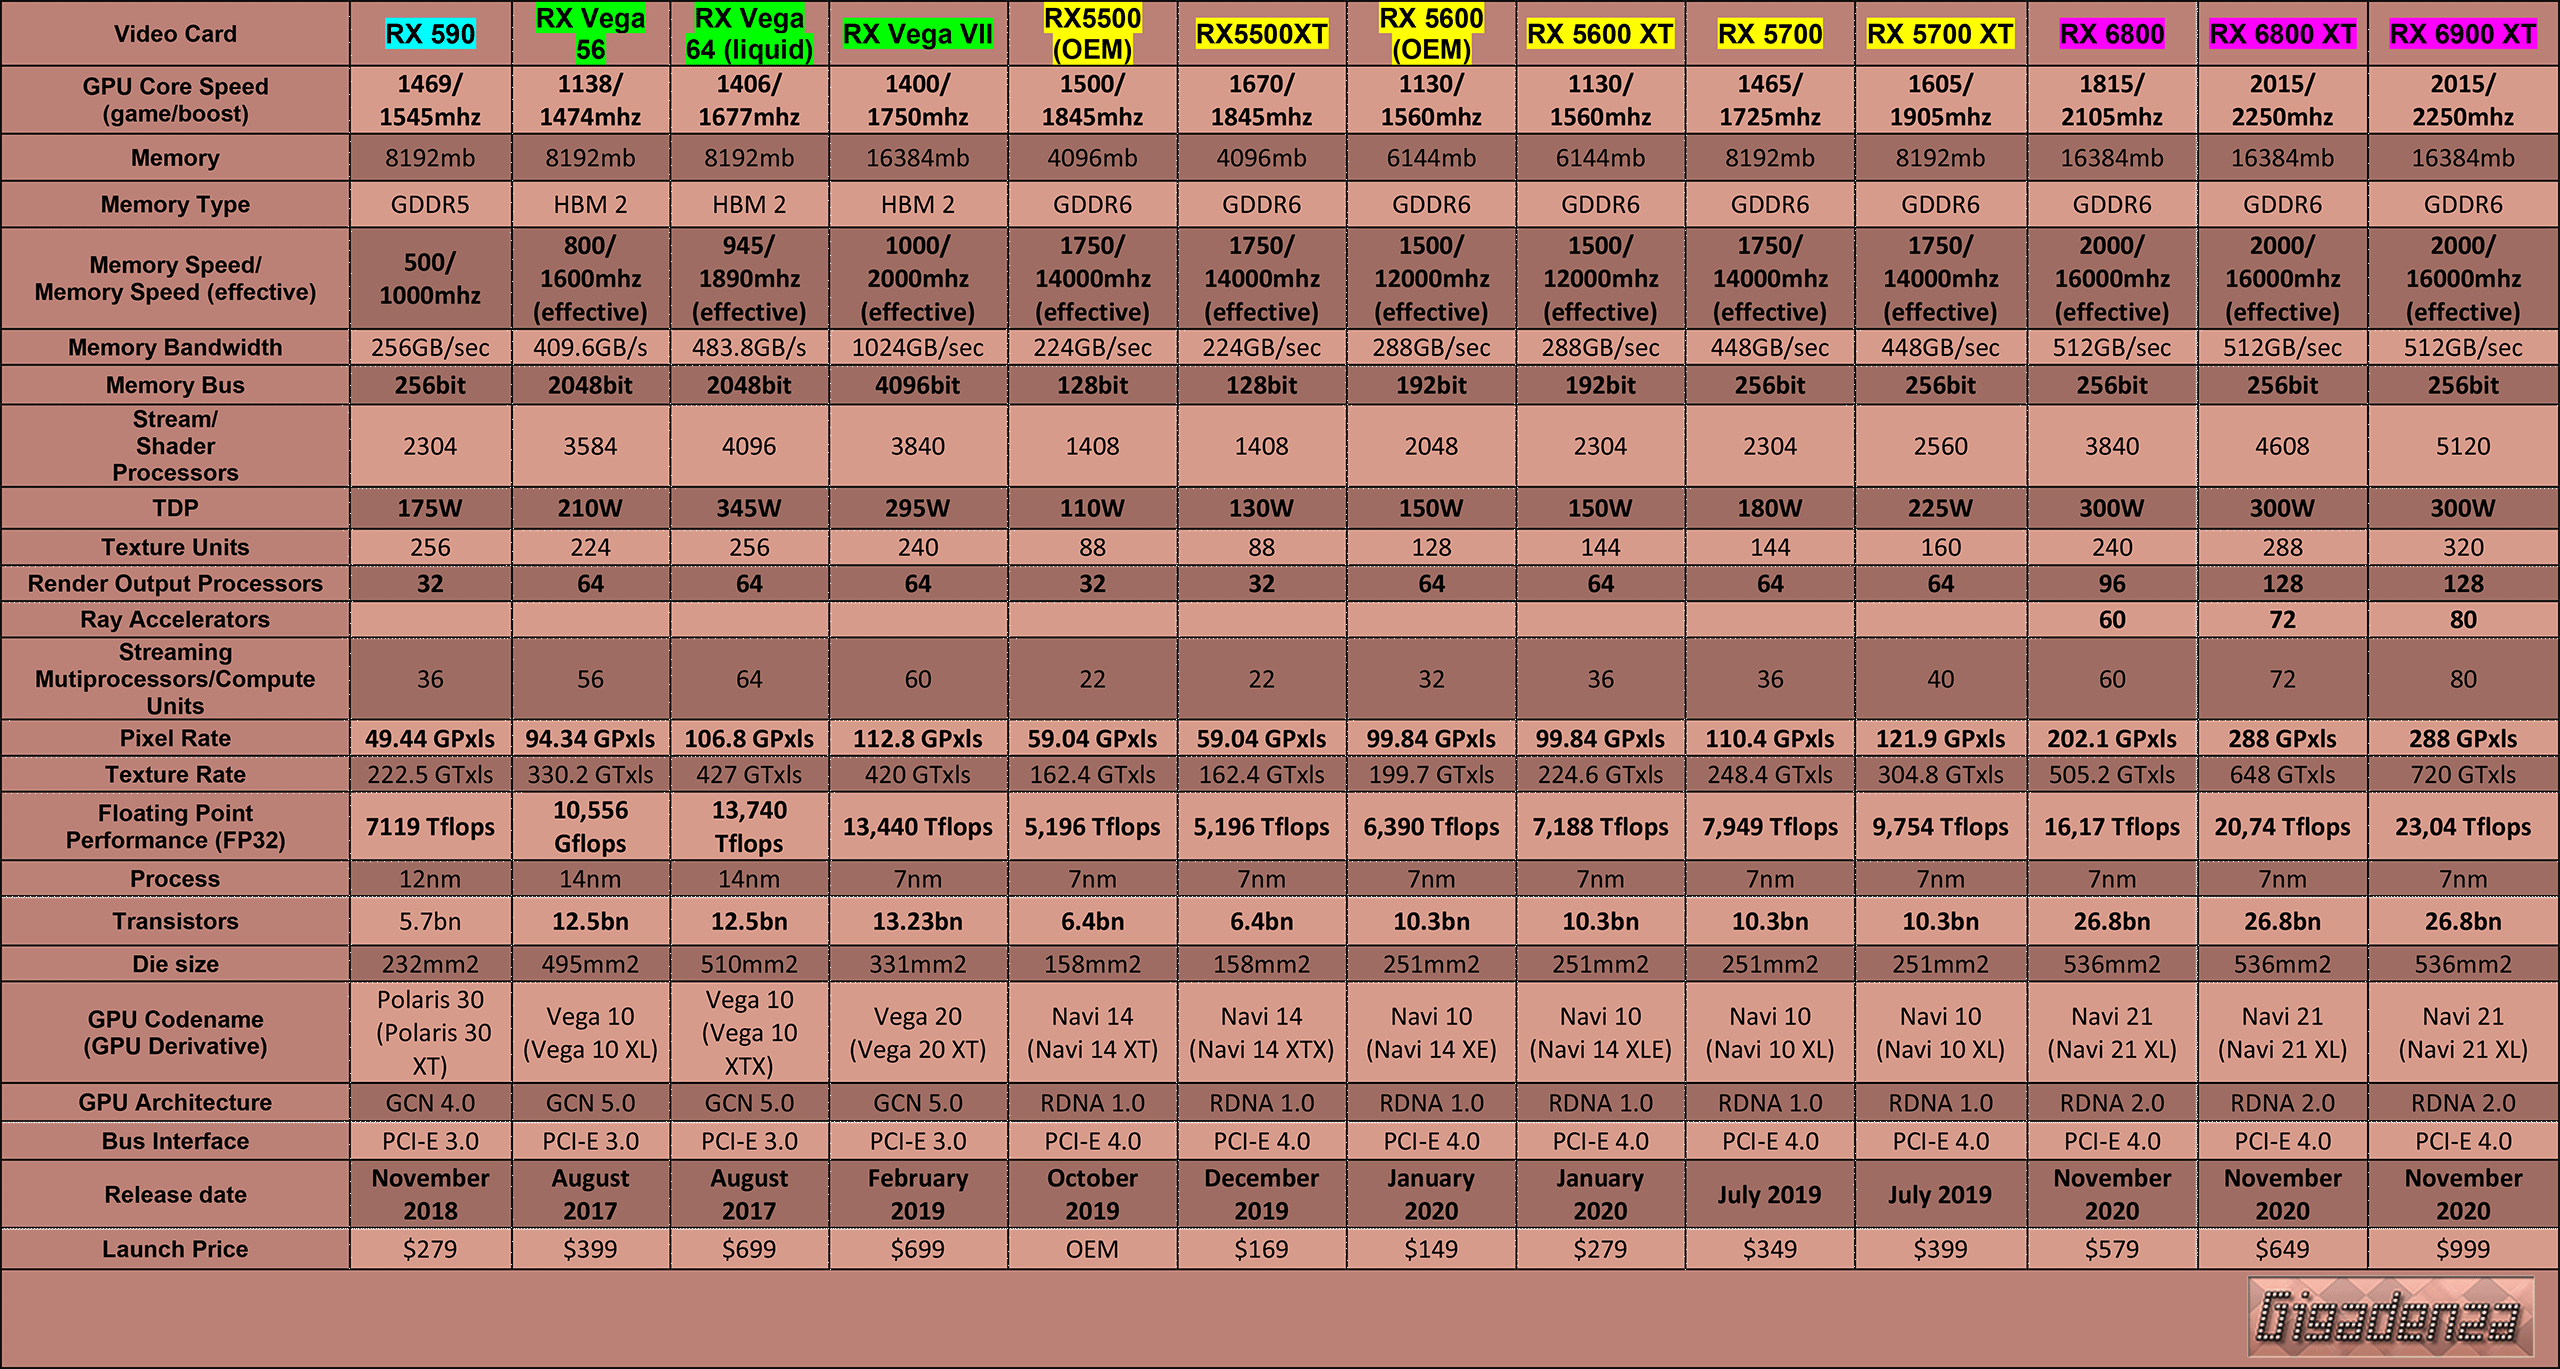Click the Launch Price row label
This screenshot has width=2560, height=1369.
pos(175,1249)
